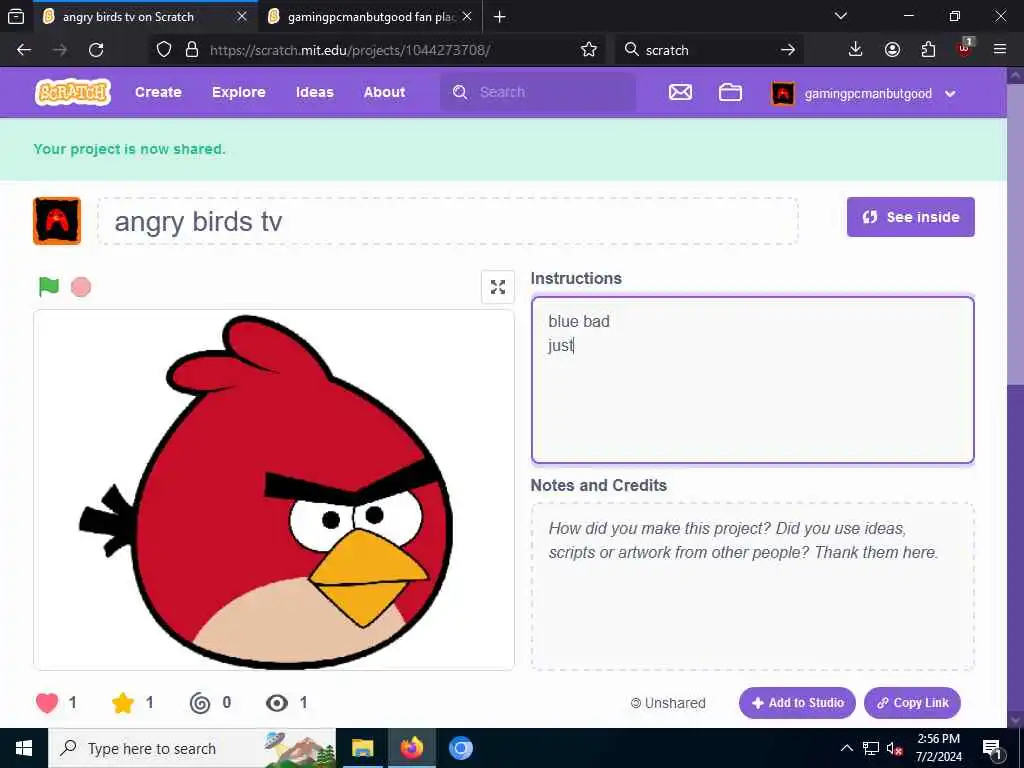The image size is (1024, 768).
Task: Click the Windows taskbar search box
Action: pos(192,748)
